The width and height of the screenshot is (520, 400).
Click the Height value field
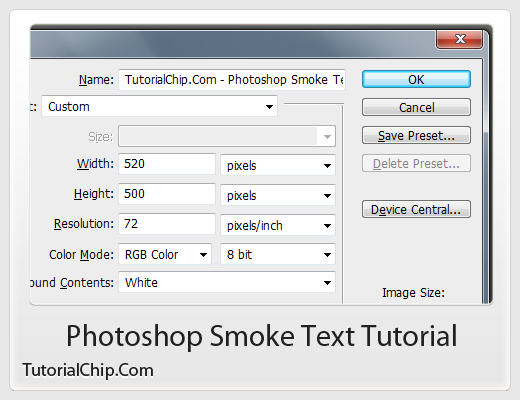(x=167, y=194)
